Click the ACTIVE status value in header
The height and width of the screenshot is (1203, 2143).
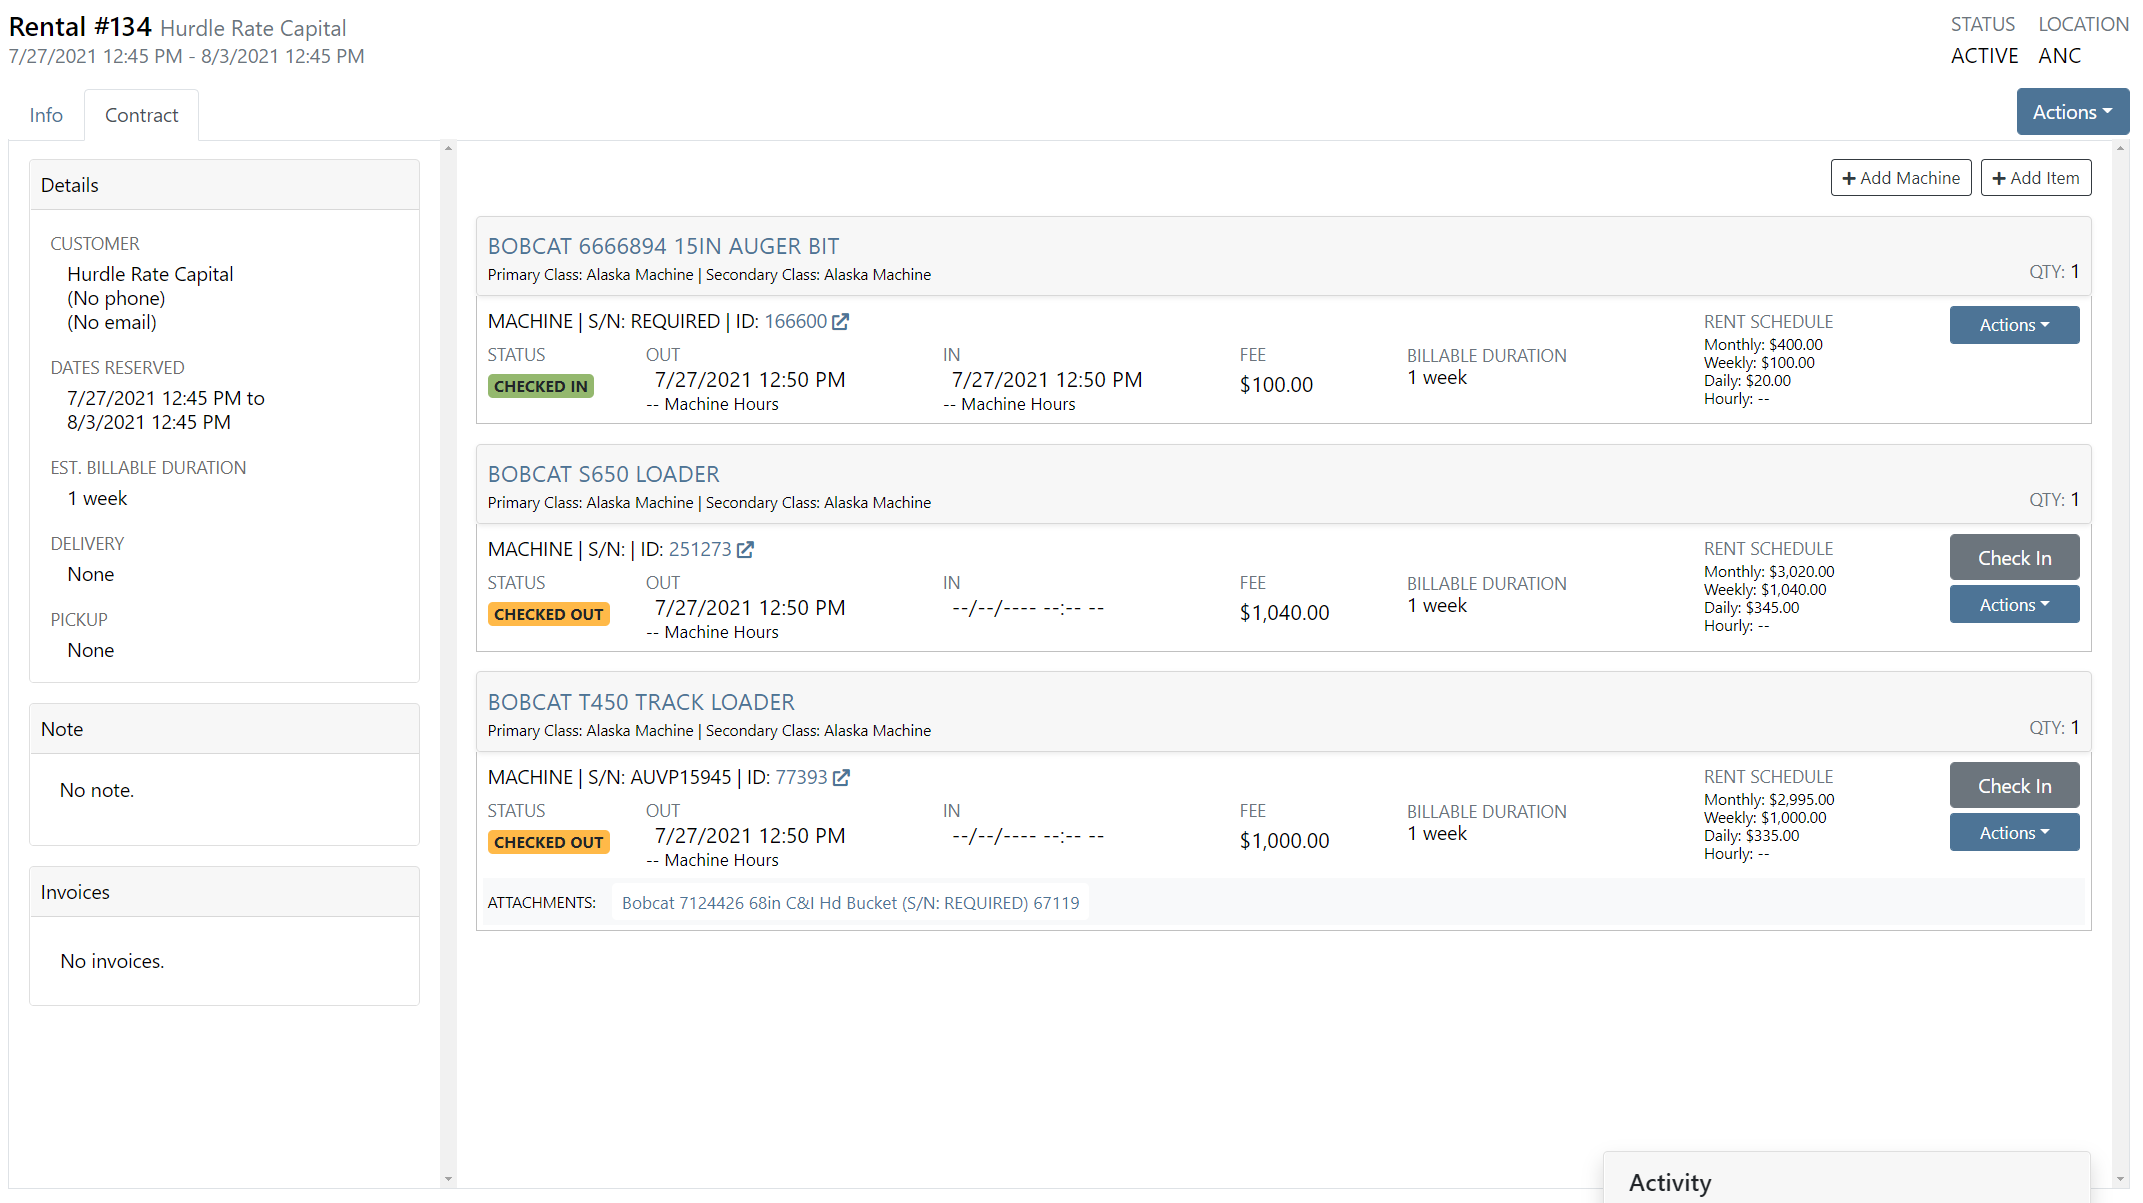[1984, 56]
